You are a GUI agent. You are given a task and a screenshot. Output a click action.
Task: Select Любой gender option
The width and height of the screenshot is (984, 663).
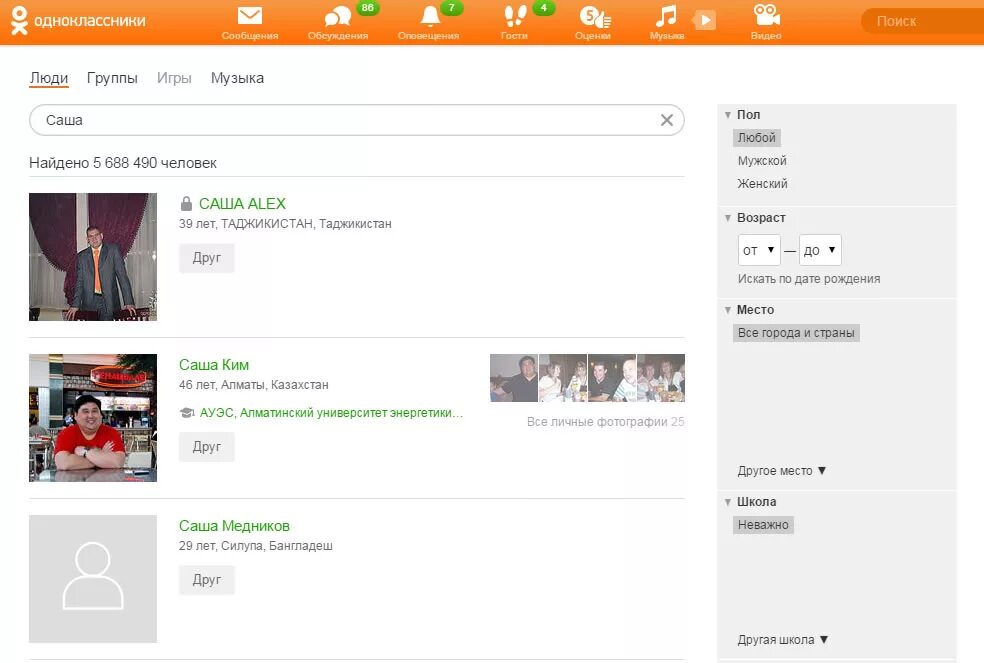757,137
